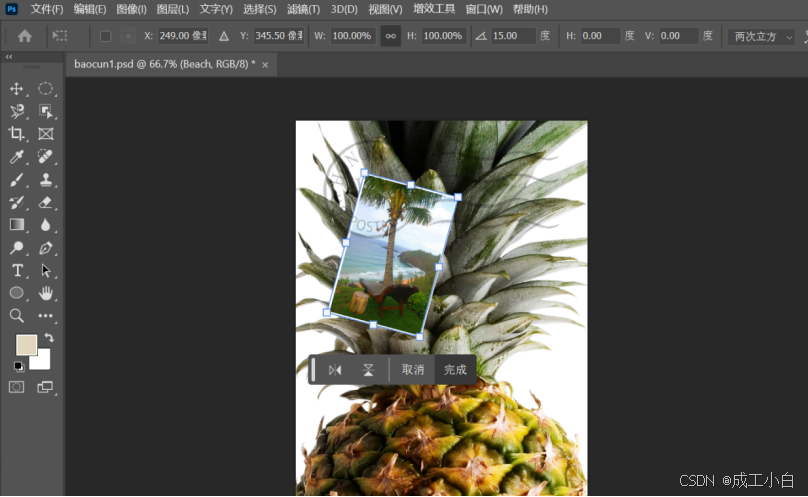Toggle Quick Mask mode
Screen dimensions: 808x497
point(16,387)
